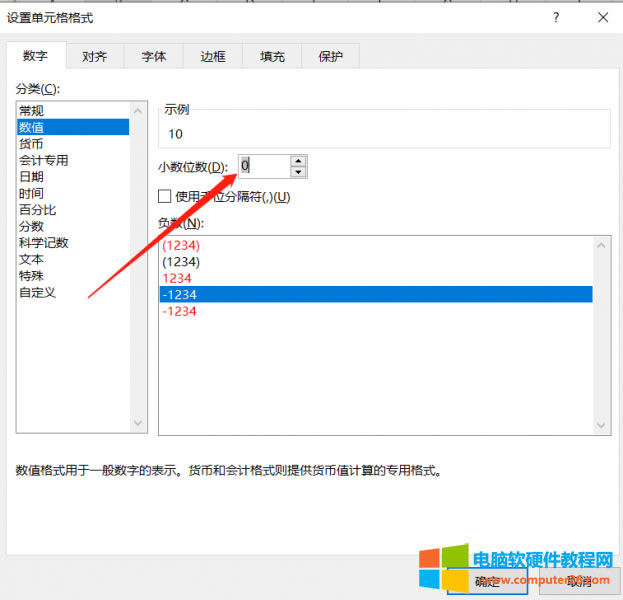Click the help question mark icon

coord(554,17)
